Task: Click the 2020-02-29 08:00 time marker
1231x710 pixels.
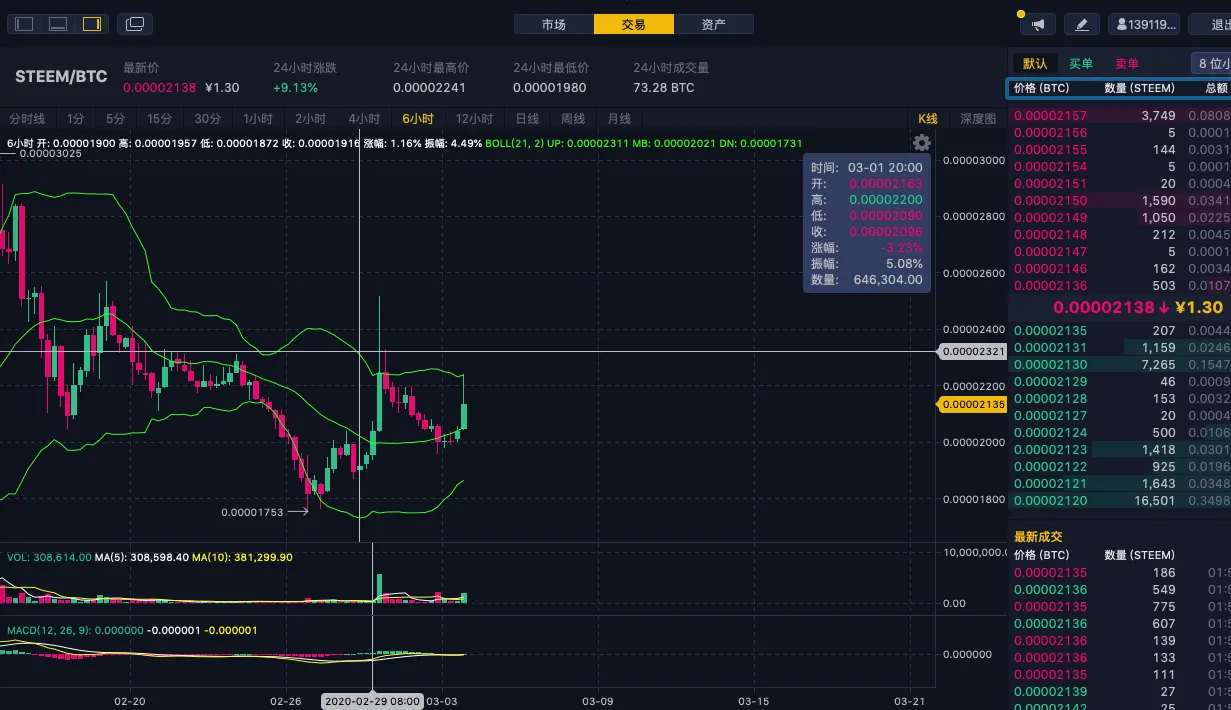Action: tap(372, 701)
